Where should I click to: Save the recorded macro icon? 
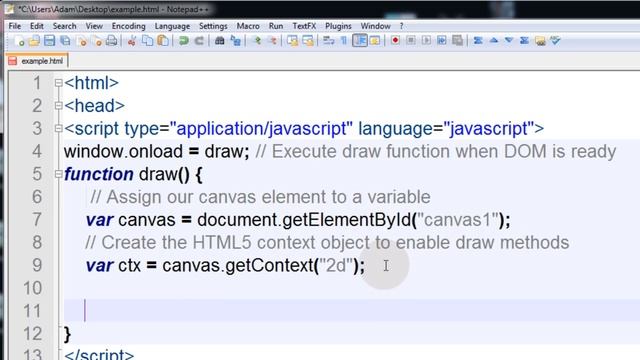458,41
